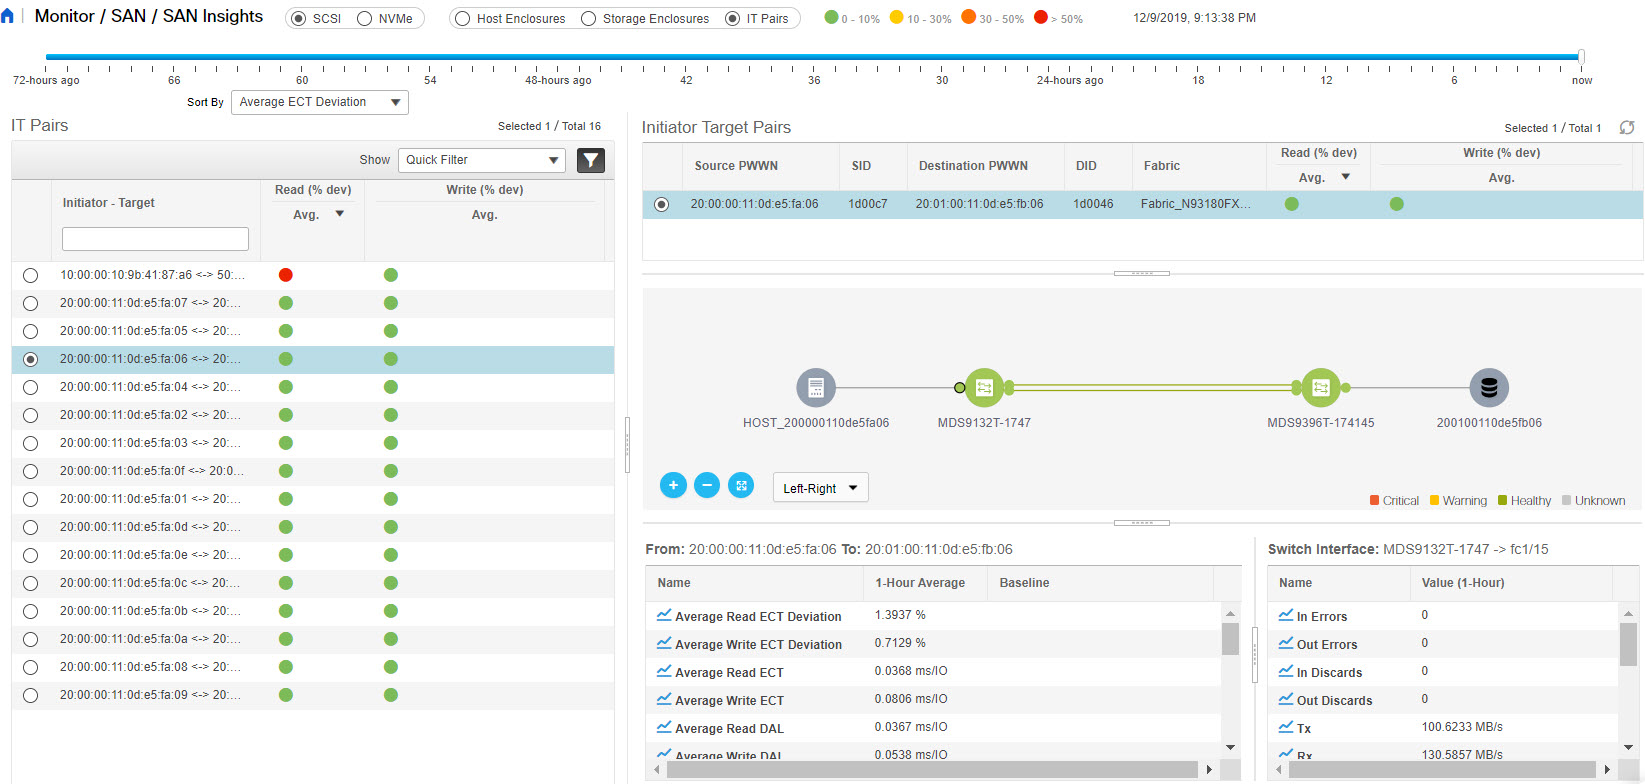Select radio for source PWWN 20:00:00:11:0d:e5:fa:06 row

point(661,204)
